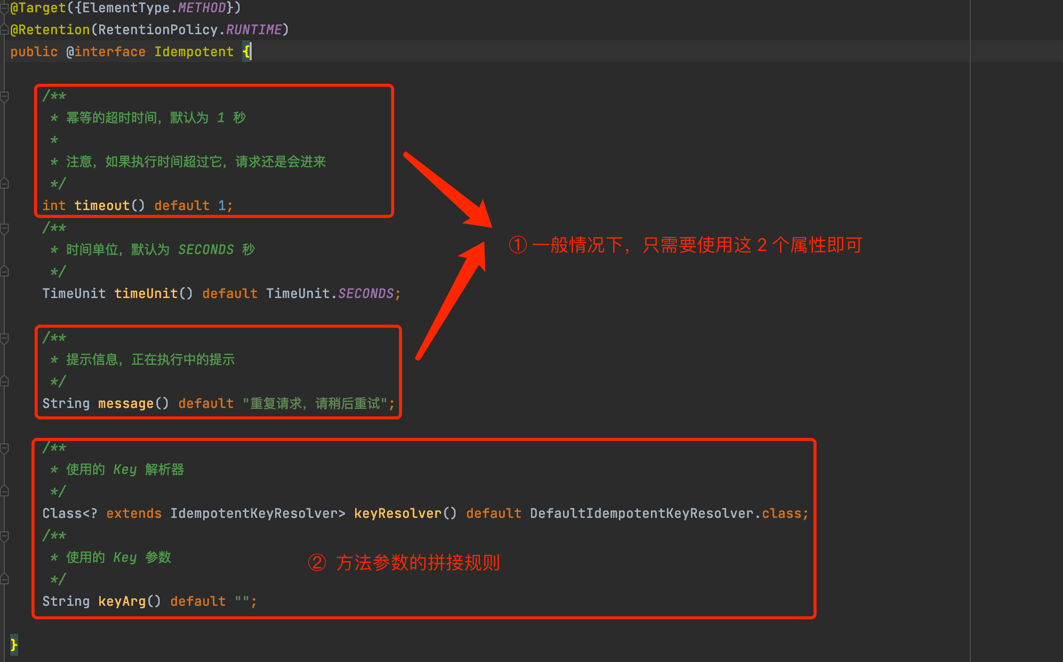Collapse the timeout Javadoc comment fold
Image resolution: width=1063 pixels, height=662 pixels.
[x=5, y=97]
